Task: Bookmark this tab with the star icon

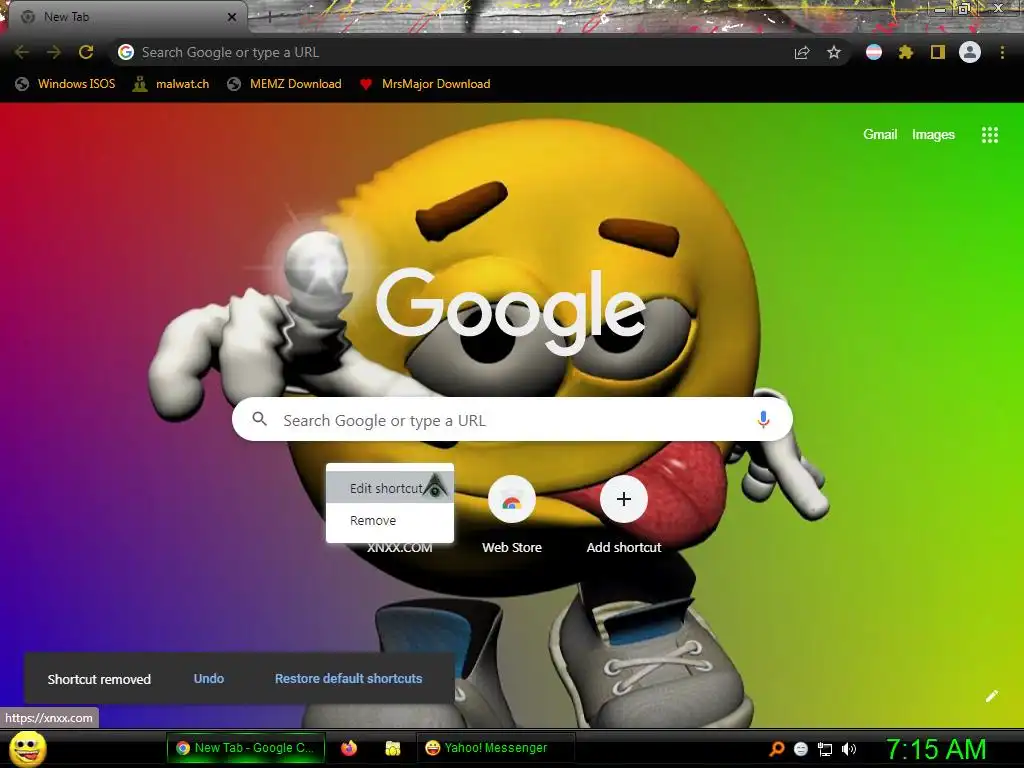Action: [834, 52]
